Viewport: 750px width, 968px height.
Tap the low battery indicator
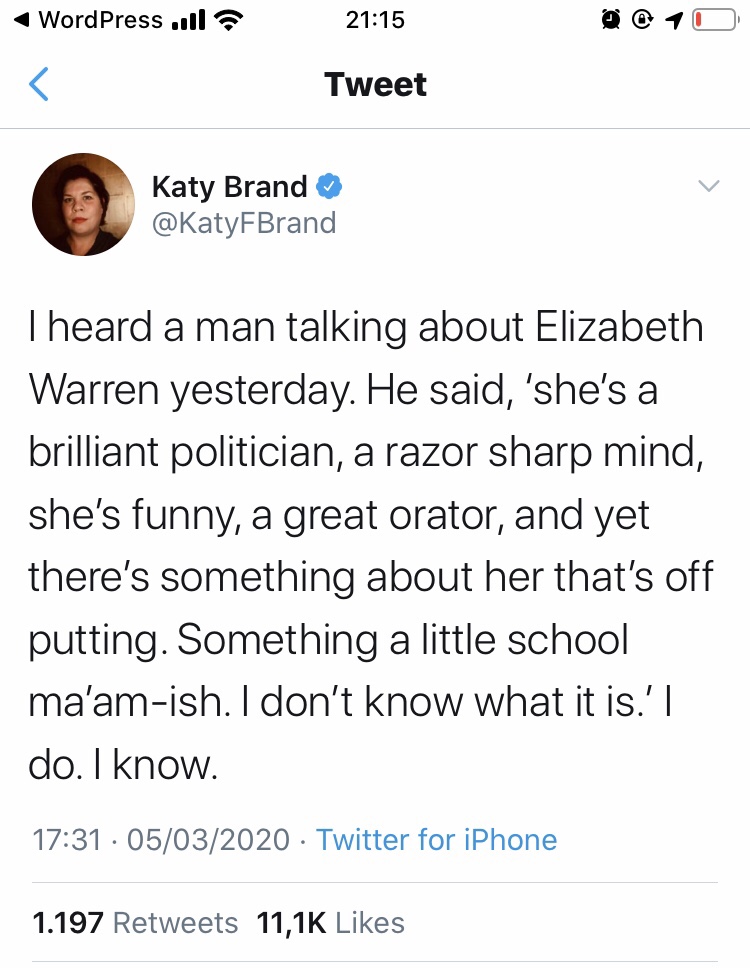tap(714, 20)
